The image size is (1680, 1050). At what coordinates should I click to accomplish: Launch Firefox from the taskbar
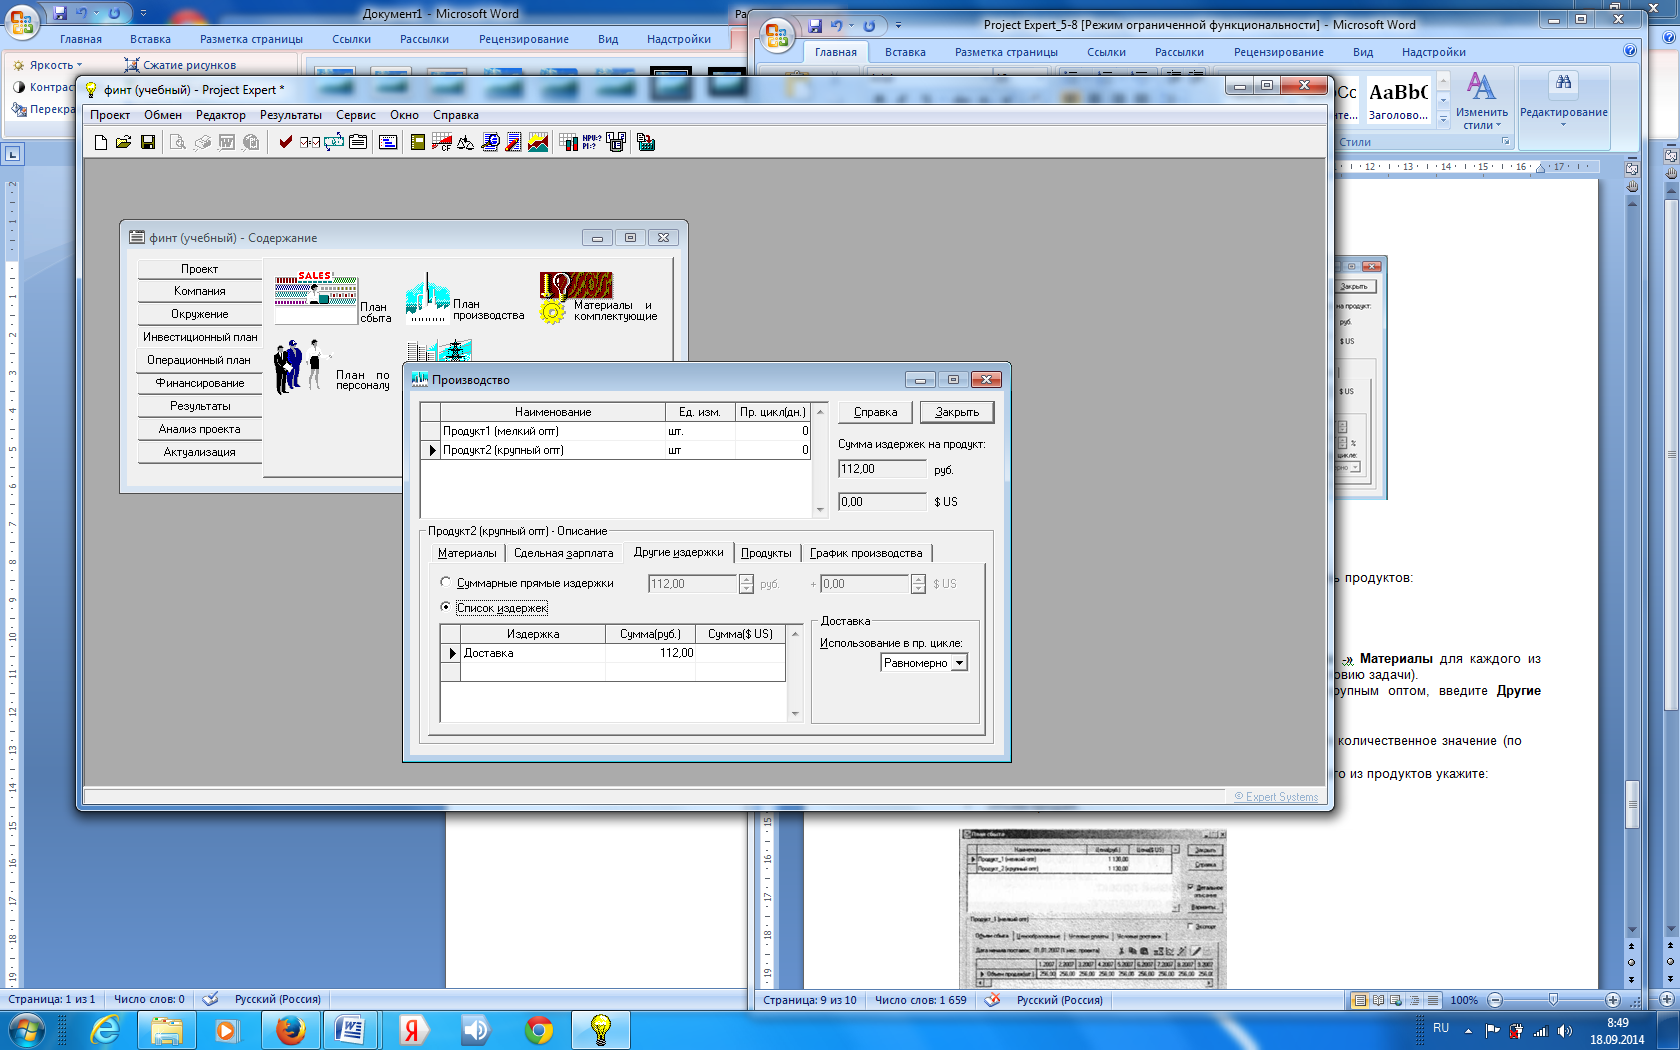click(290, 1030)
